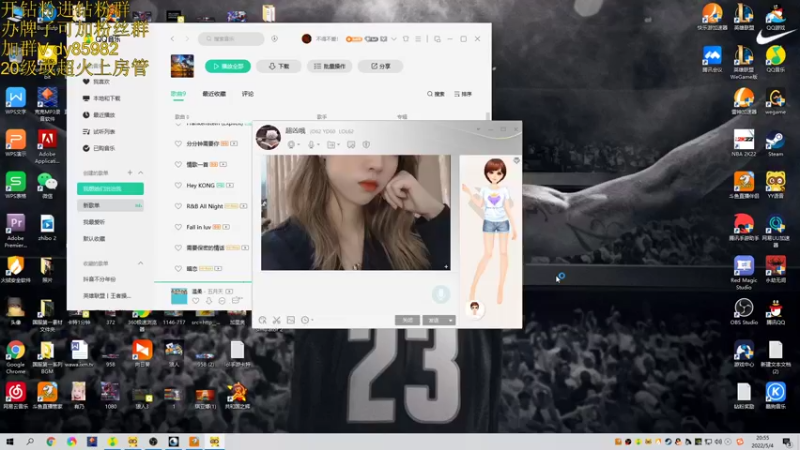Like the song R&B All Night
Viewport: 800px width, 450px height.
(x=178, y=206)
